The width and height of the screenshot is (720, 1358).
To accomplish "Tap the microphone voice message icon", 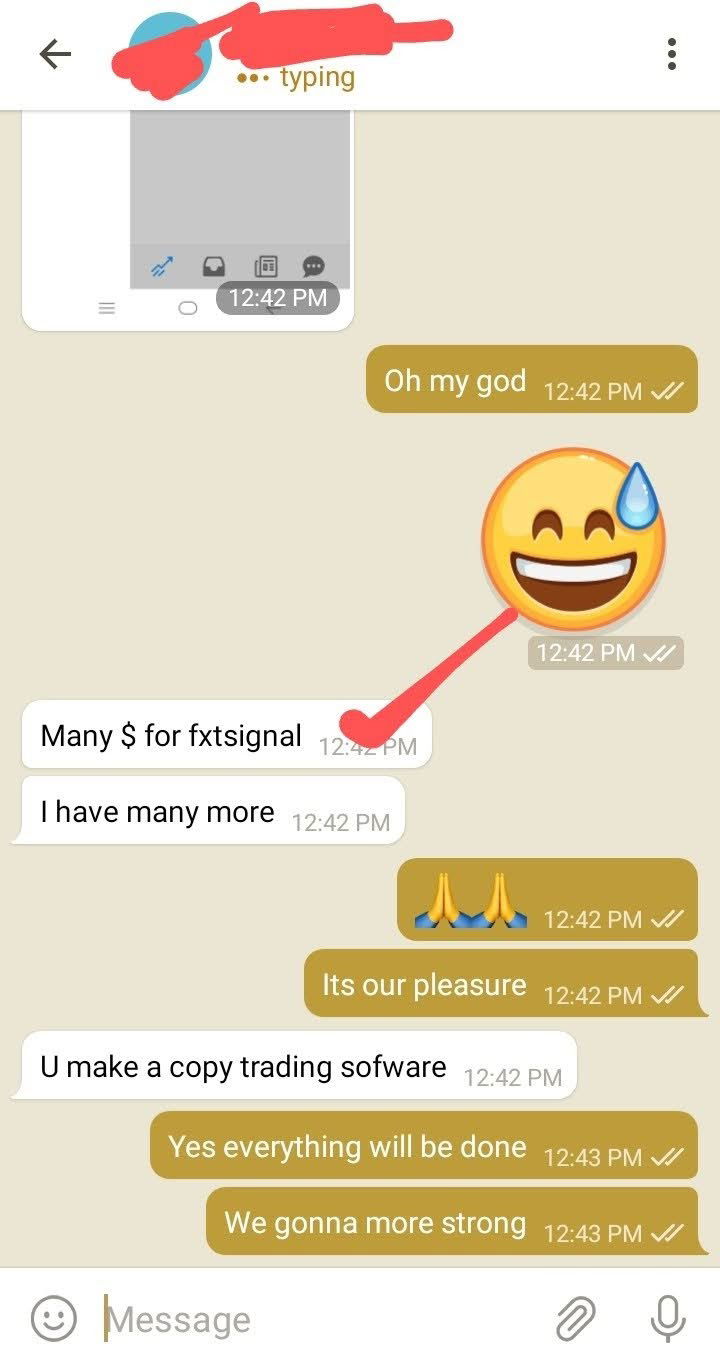I will tap(668, 1319).
